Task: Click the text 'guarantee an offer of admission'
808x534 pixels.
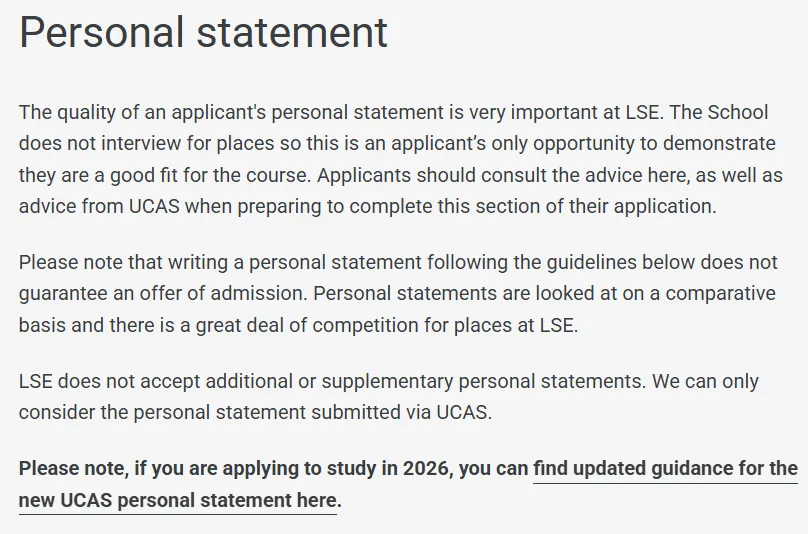Action: coord(163,293)
